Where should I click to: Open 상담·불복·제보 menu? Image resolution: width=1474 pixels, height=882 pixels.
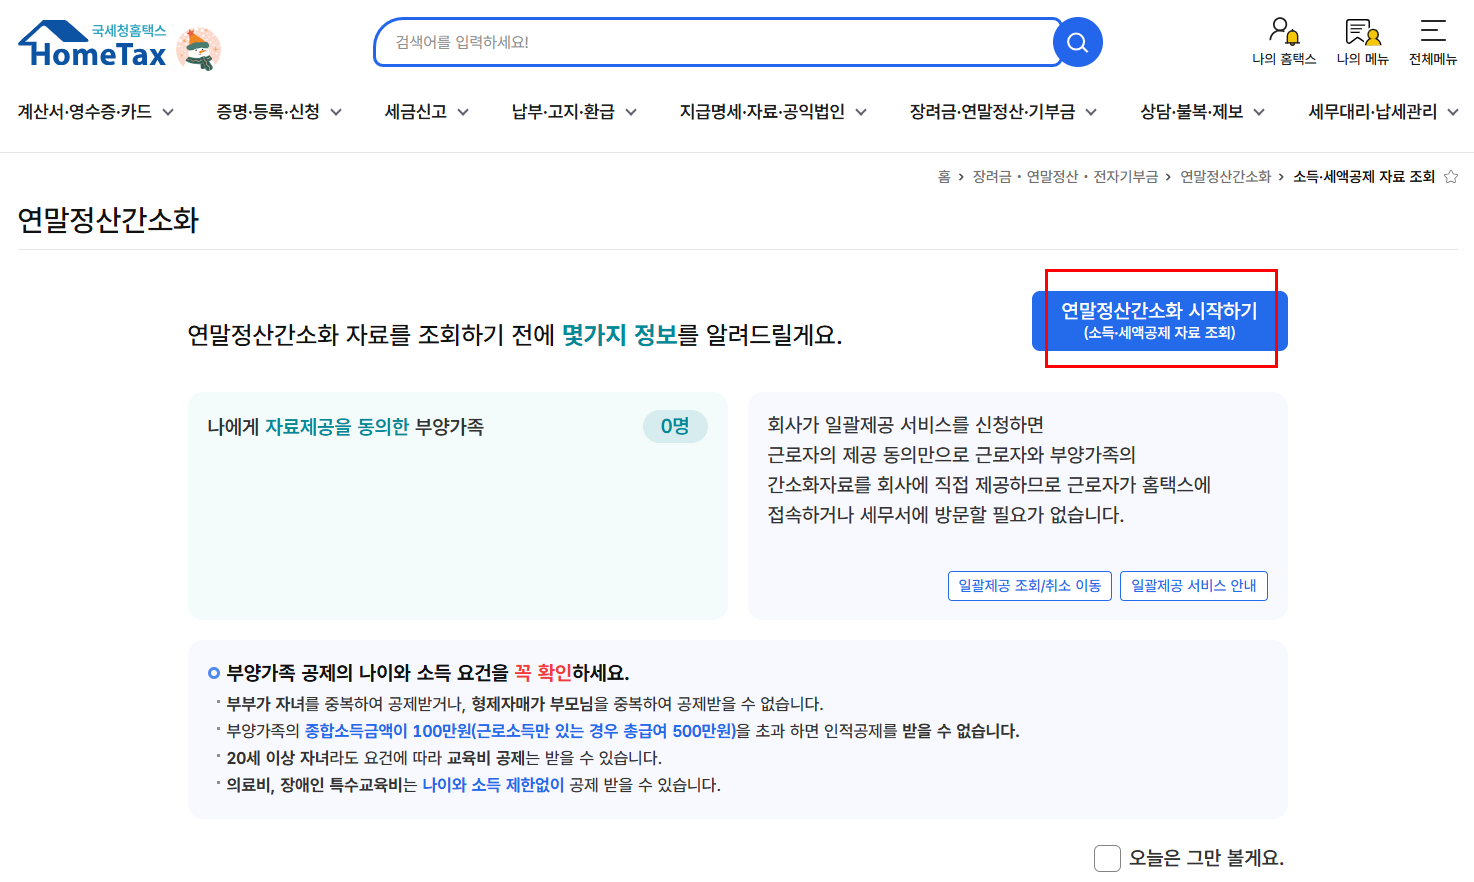[1202, 112]
